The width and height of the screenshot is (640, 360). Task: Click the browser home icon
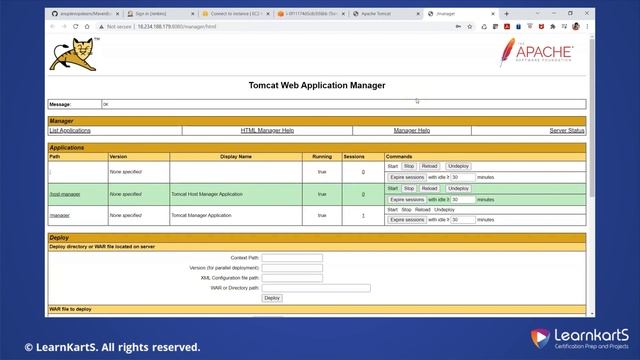(87, 27)
